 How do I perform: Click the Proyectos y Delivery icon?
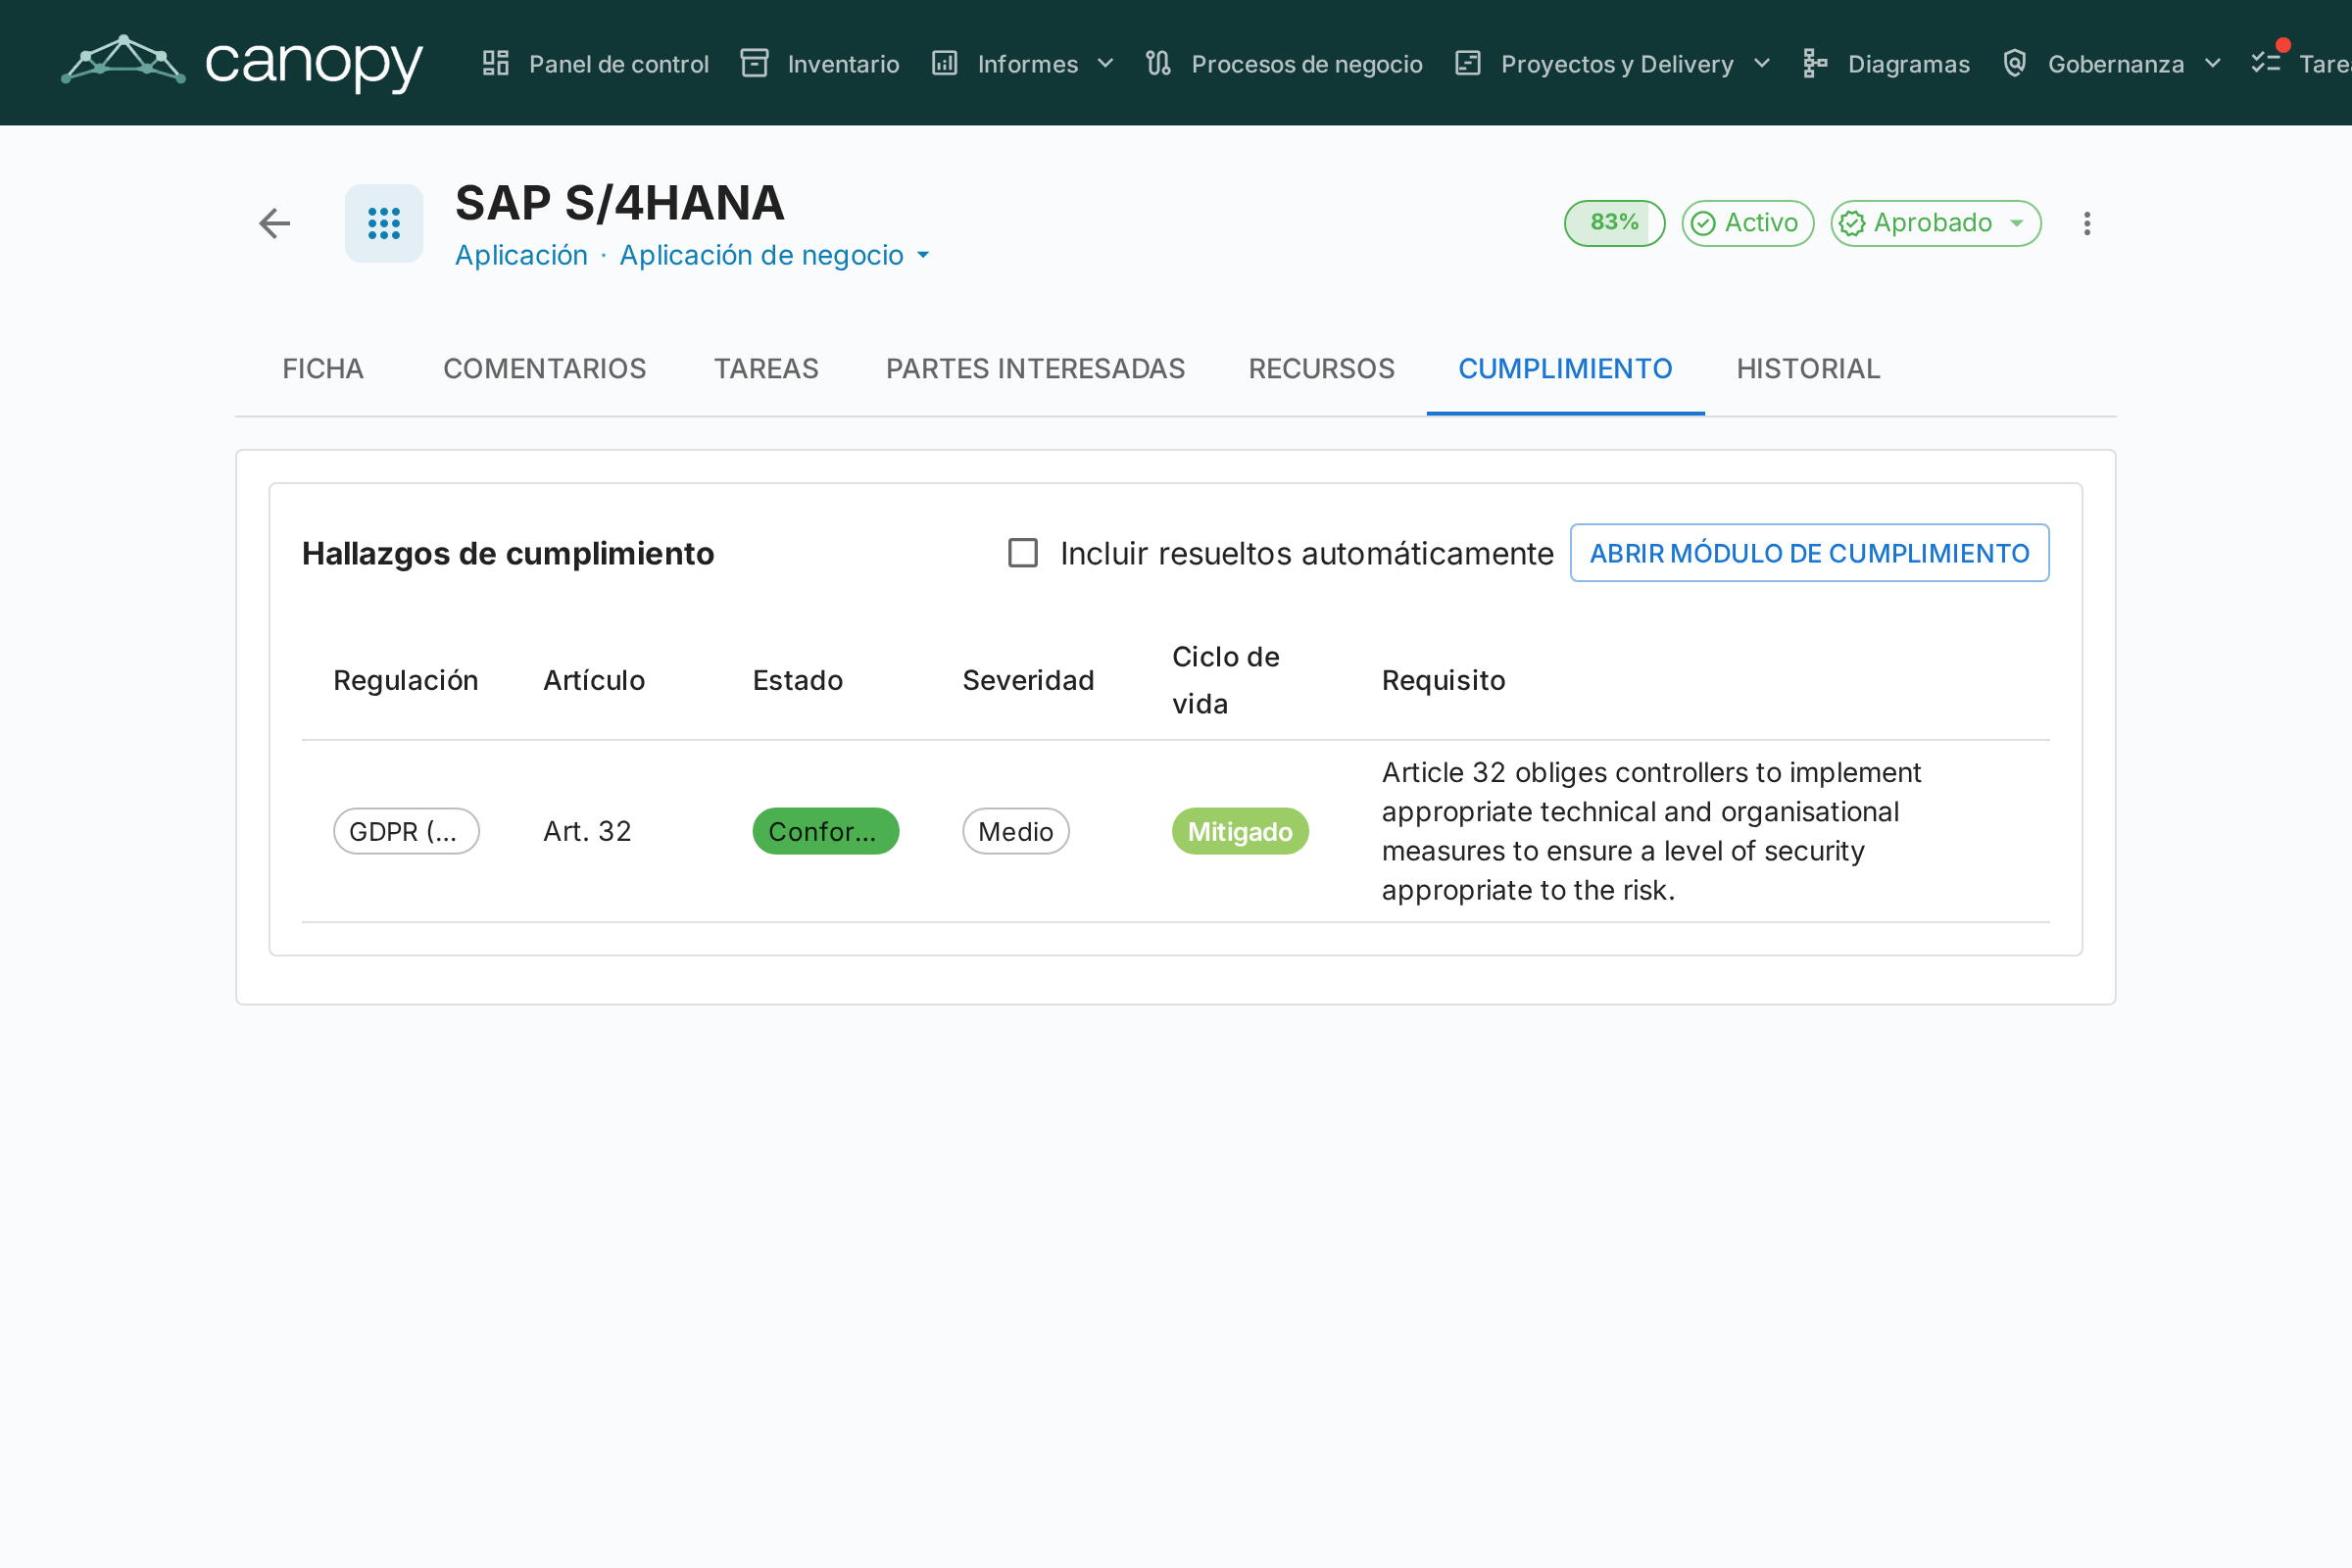tap(1468, 63)
